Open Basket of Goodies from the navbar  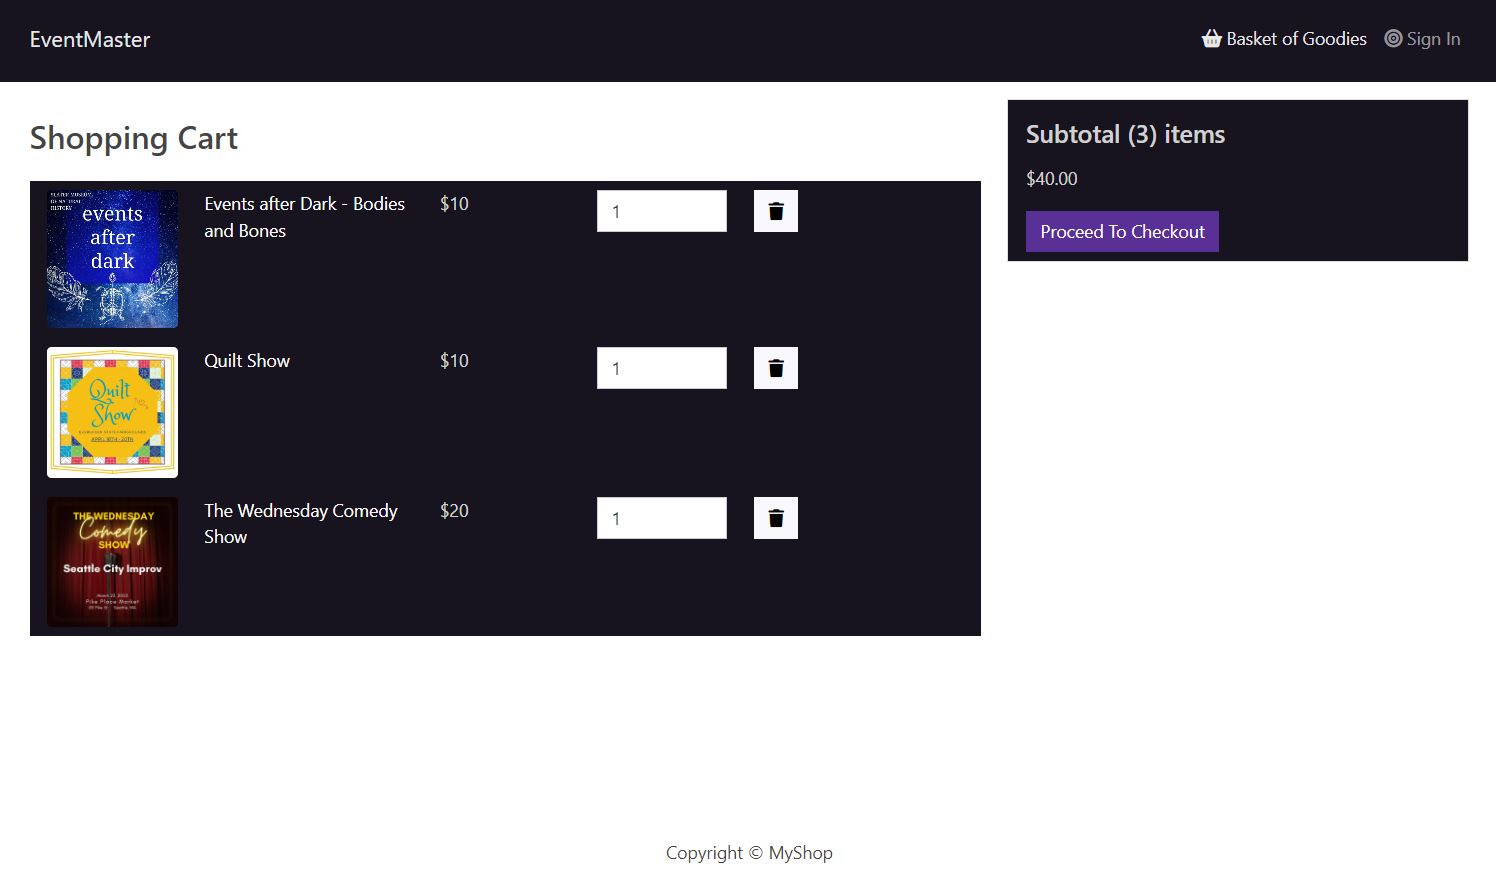1296,39
